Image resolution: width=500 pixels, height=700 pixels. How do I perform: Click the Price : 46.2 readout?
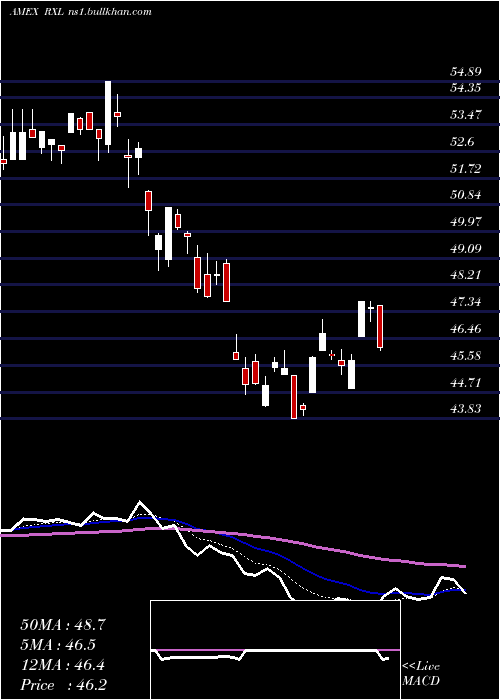coord(63,685)
